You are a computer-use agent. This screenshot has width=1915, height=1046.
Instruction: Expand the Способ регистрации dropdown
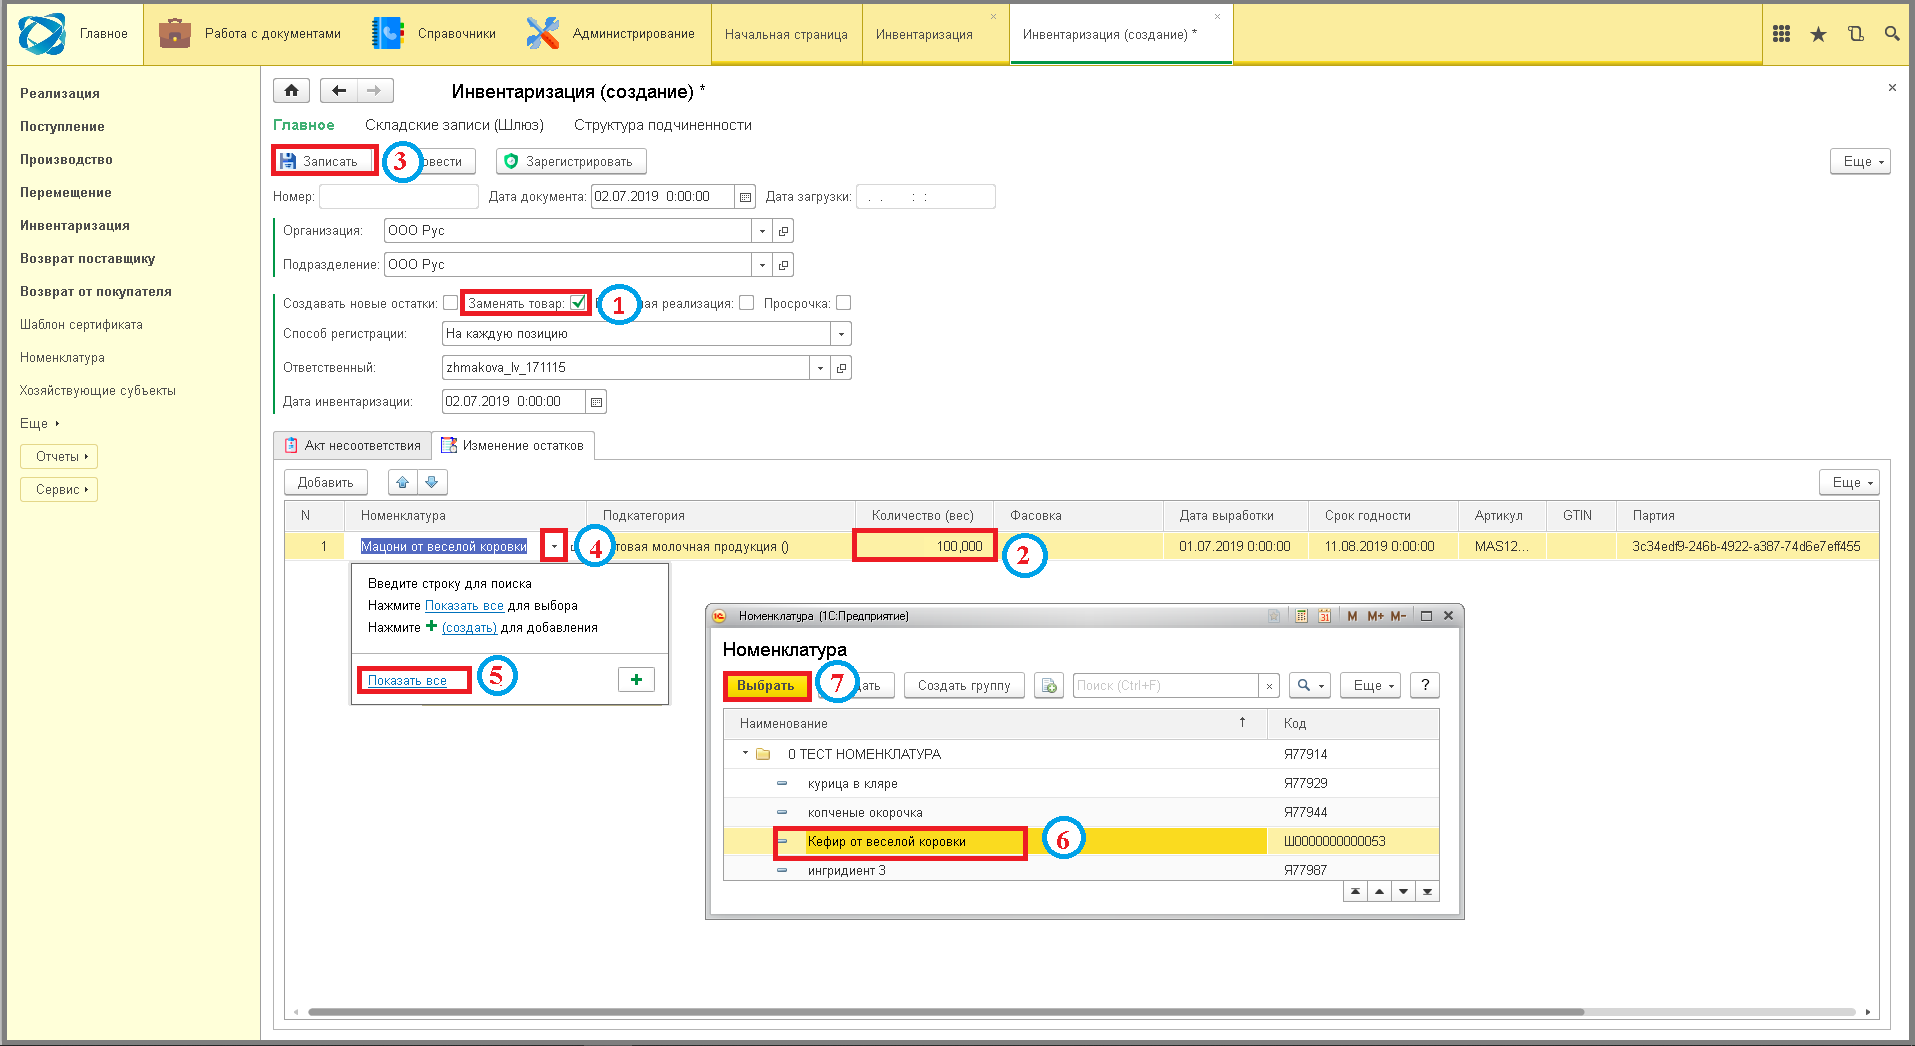pyautogui.click(x=841, y=334)
